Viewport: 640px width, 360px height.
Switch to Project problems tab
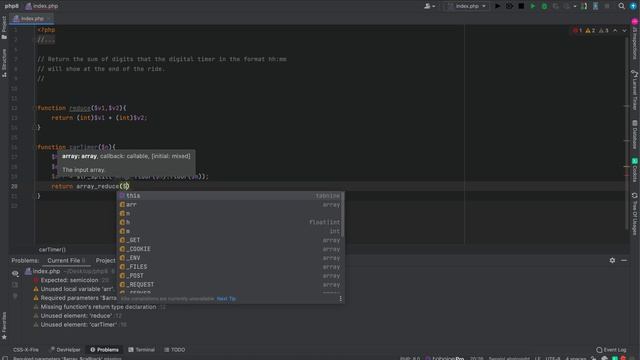pyautogui.click(x=105, y=260)
